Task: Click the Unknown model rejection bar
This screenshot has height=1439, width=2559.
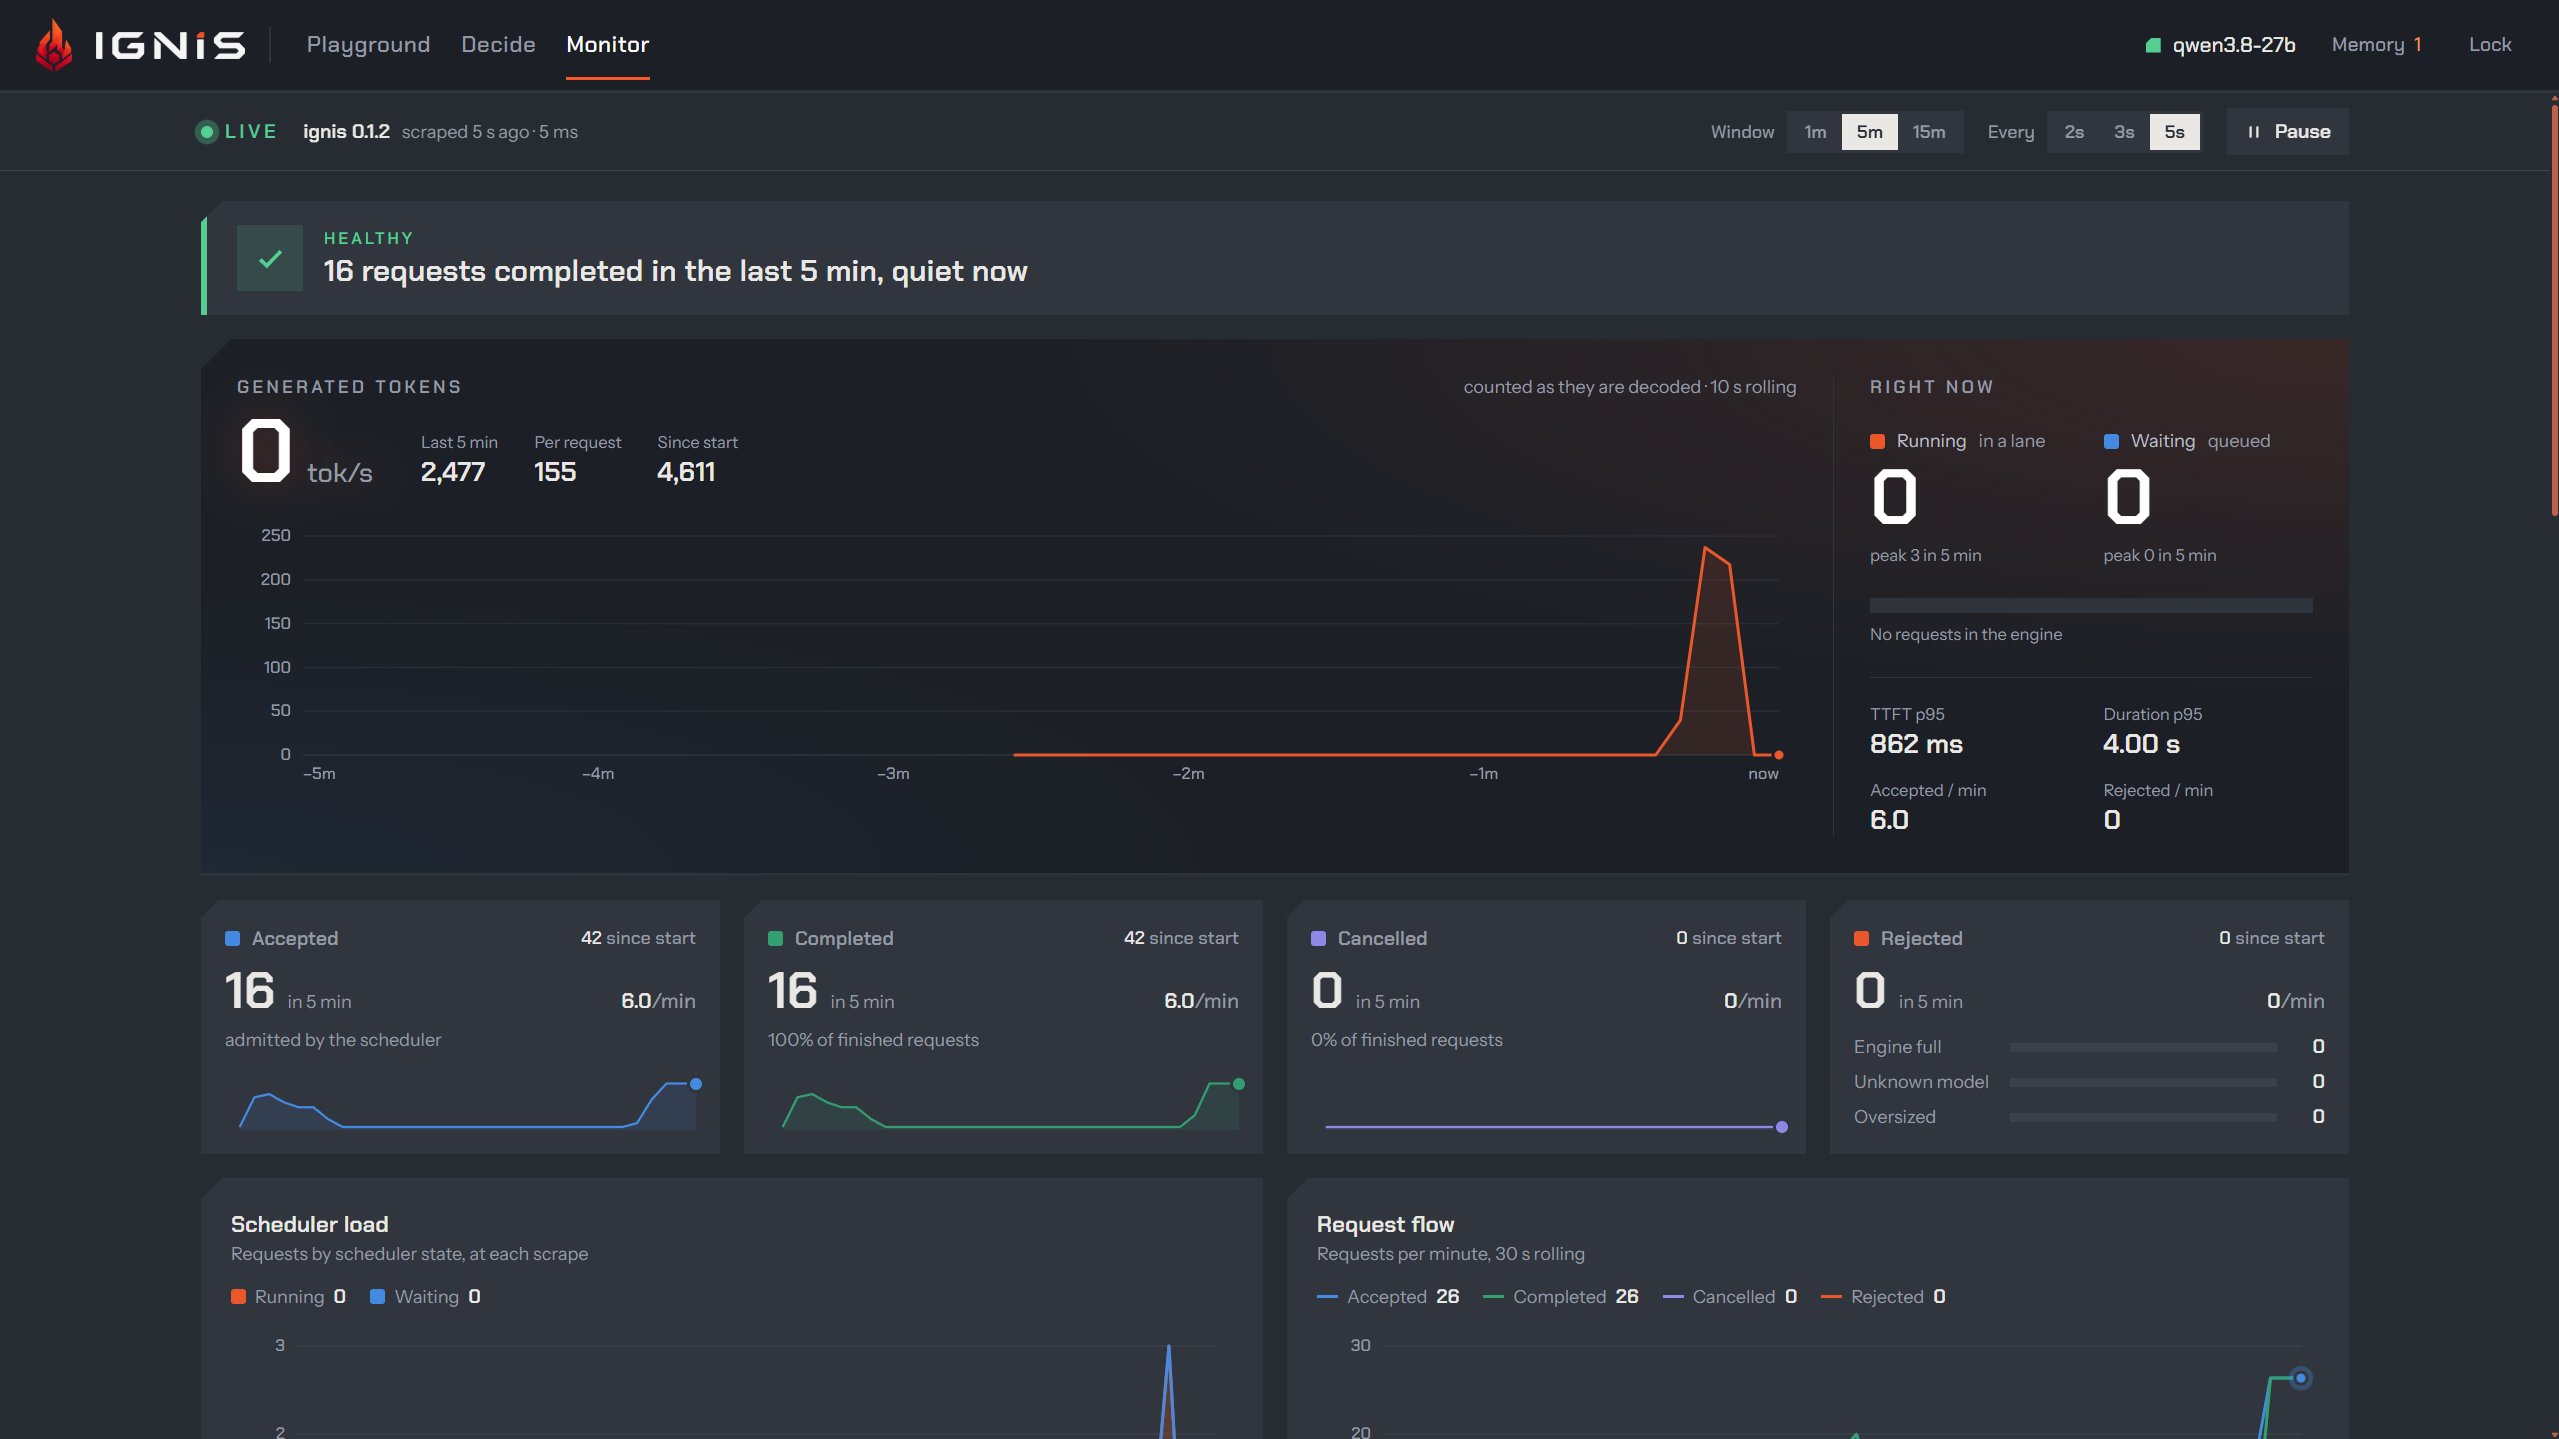Action: coord(2142,1083)
